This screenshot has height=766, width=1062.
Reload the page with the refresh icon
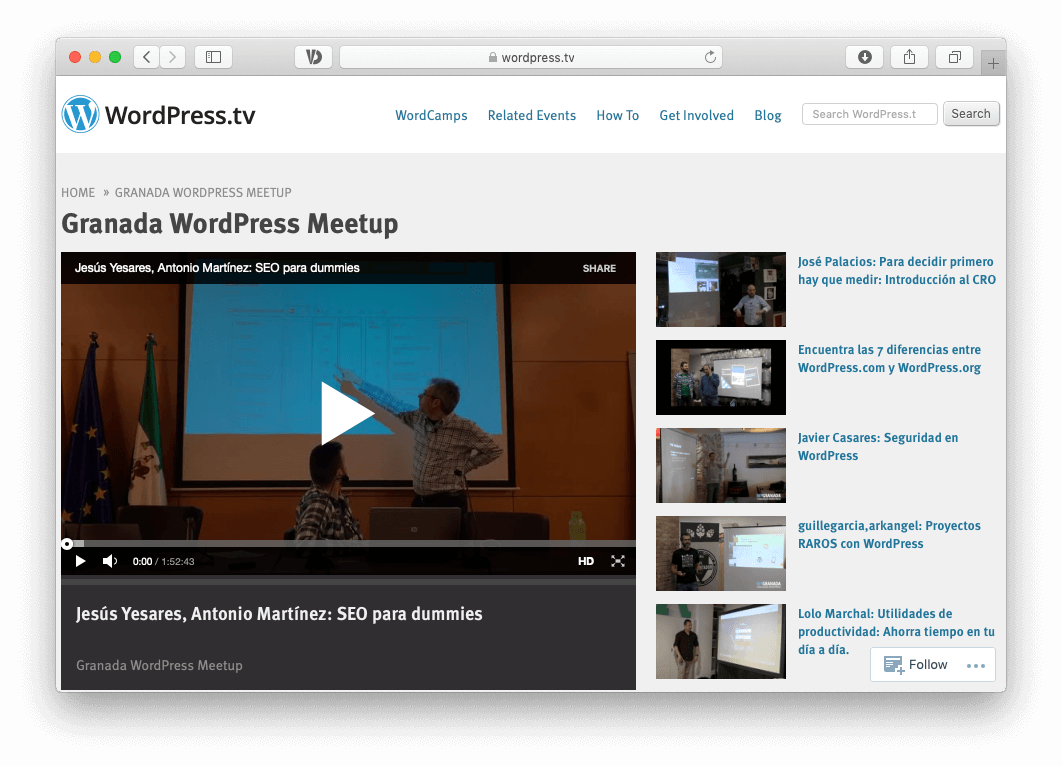coord(710,57)
